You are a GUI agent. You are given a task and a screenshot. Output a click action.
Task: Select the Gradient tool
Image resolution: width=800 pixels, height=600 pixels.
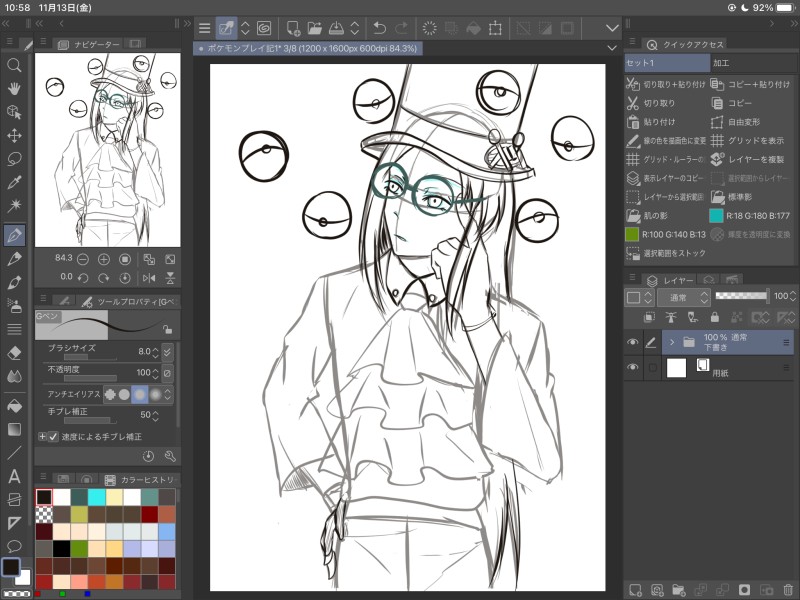coord(14,429)
